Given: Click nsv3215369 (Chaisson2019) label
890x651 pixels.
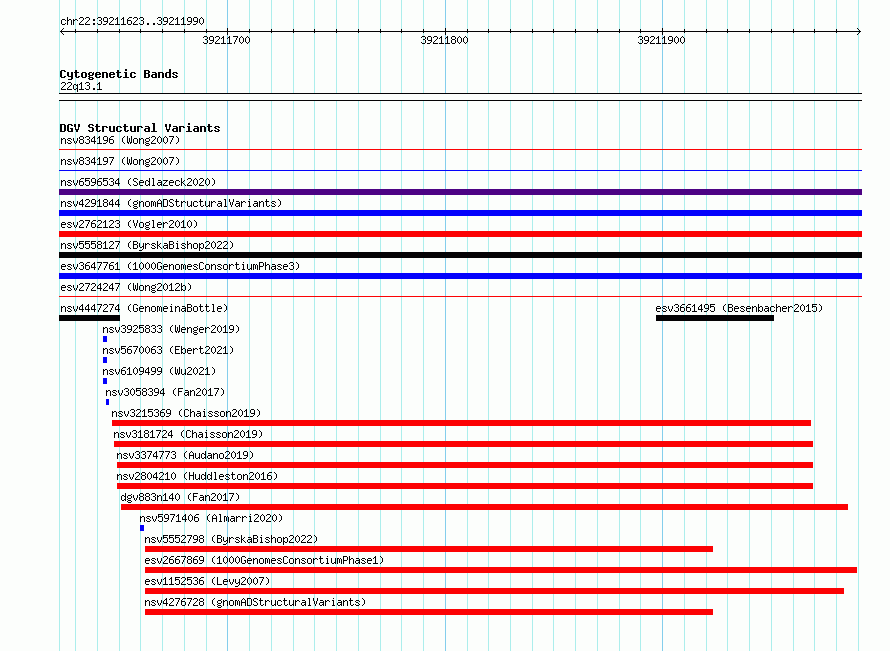Looking at the screenshot, I should [186, 413].
